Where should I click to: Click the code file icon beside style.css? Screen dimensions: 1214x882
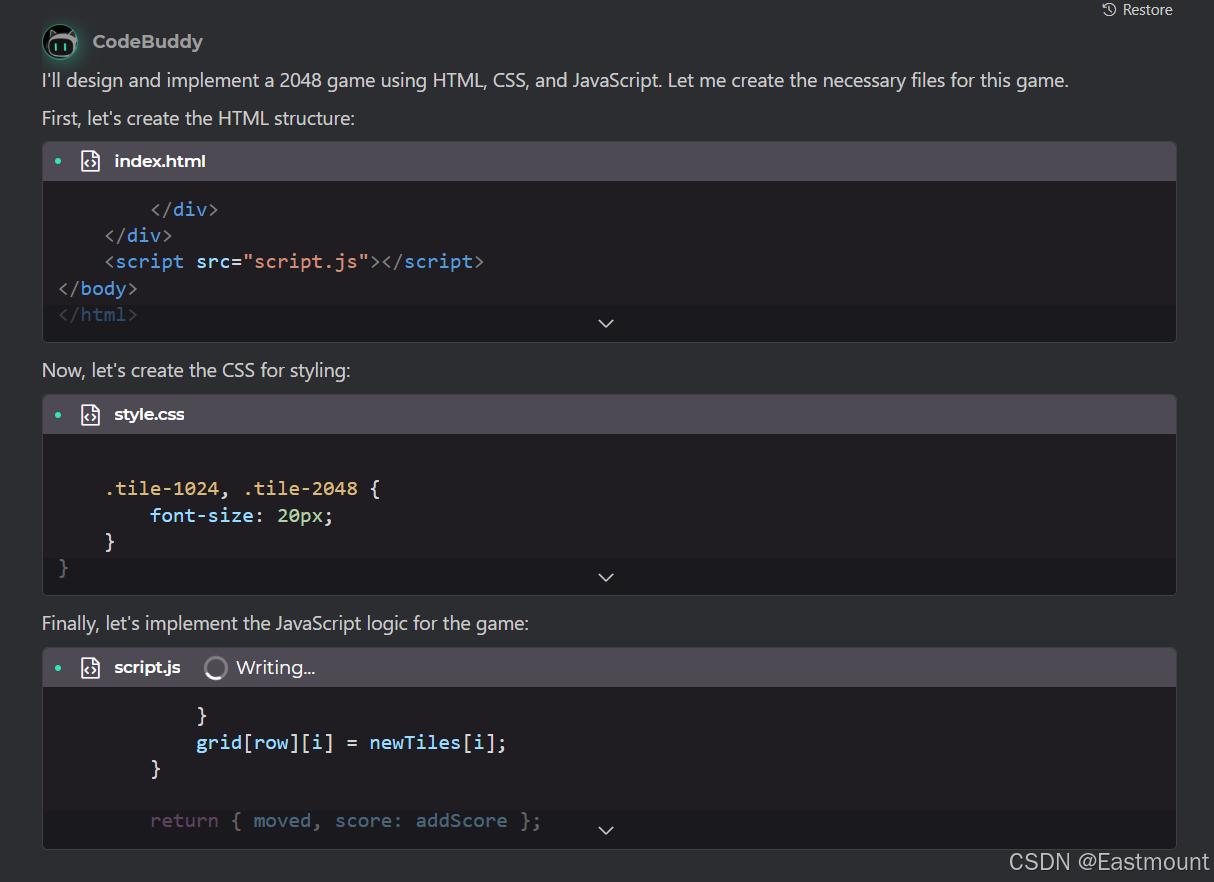point(90,413)
